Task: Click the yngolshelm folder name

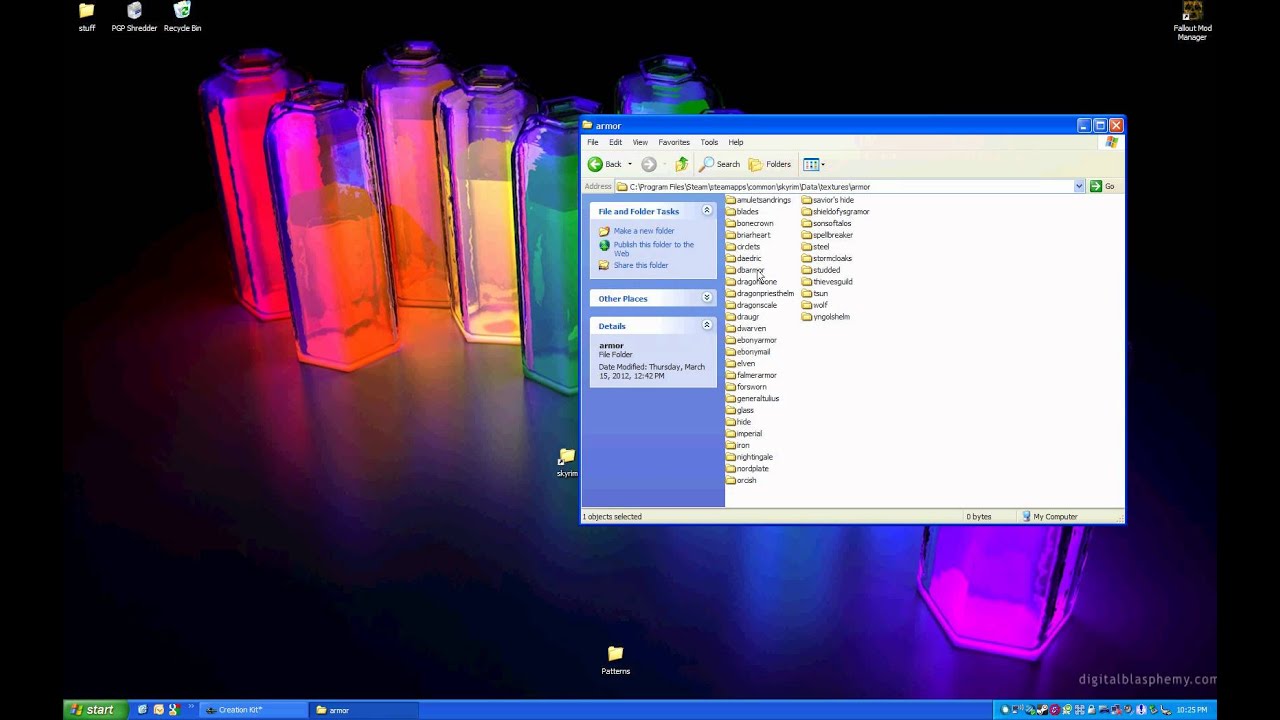Action: click(x=831, y=317)
